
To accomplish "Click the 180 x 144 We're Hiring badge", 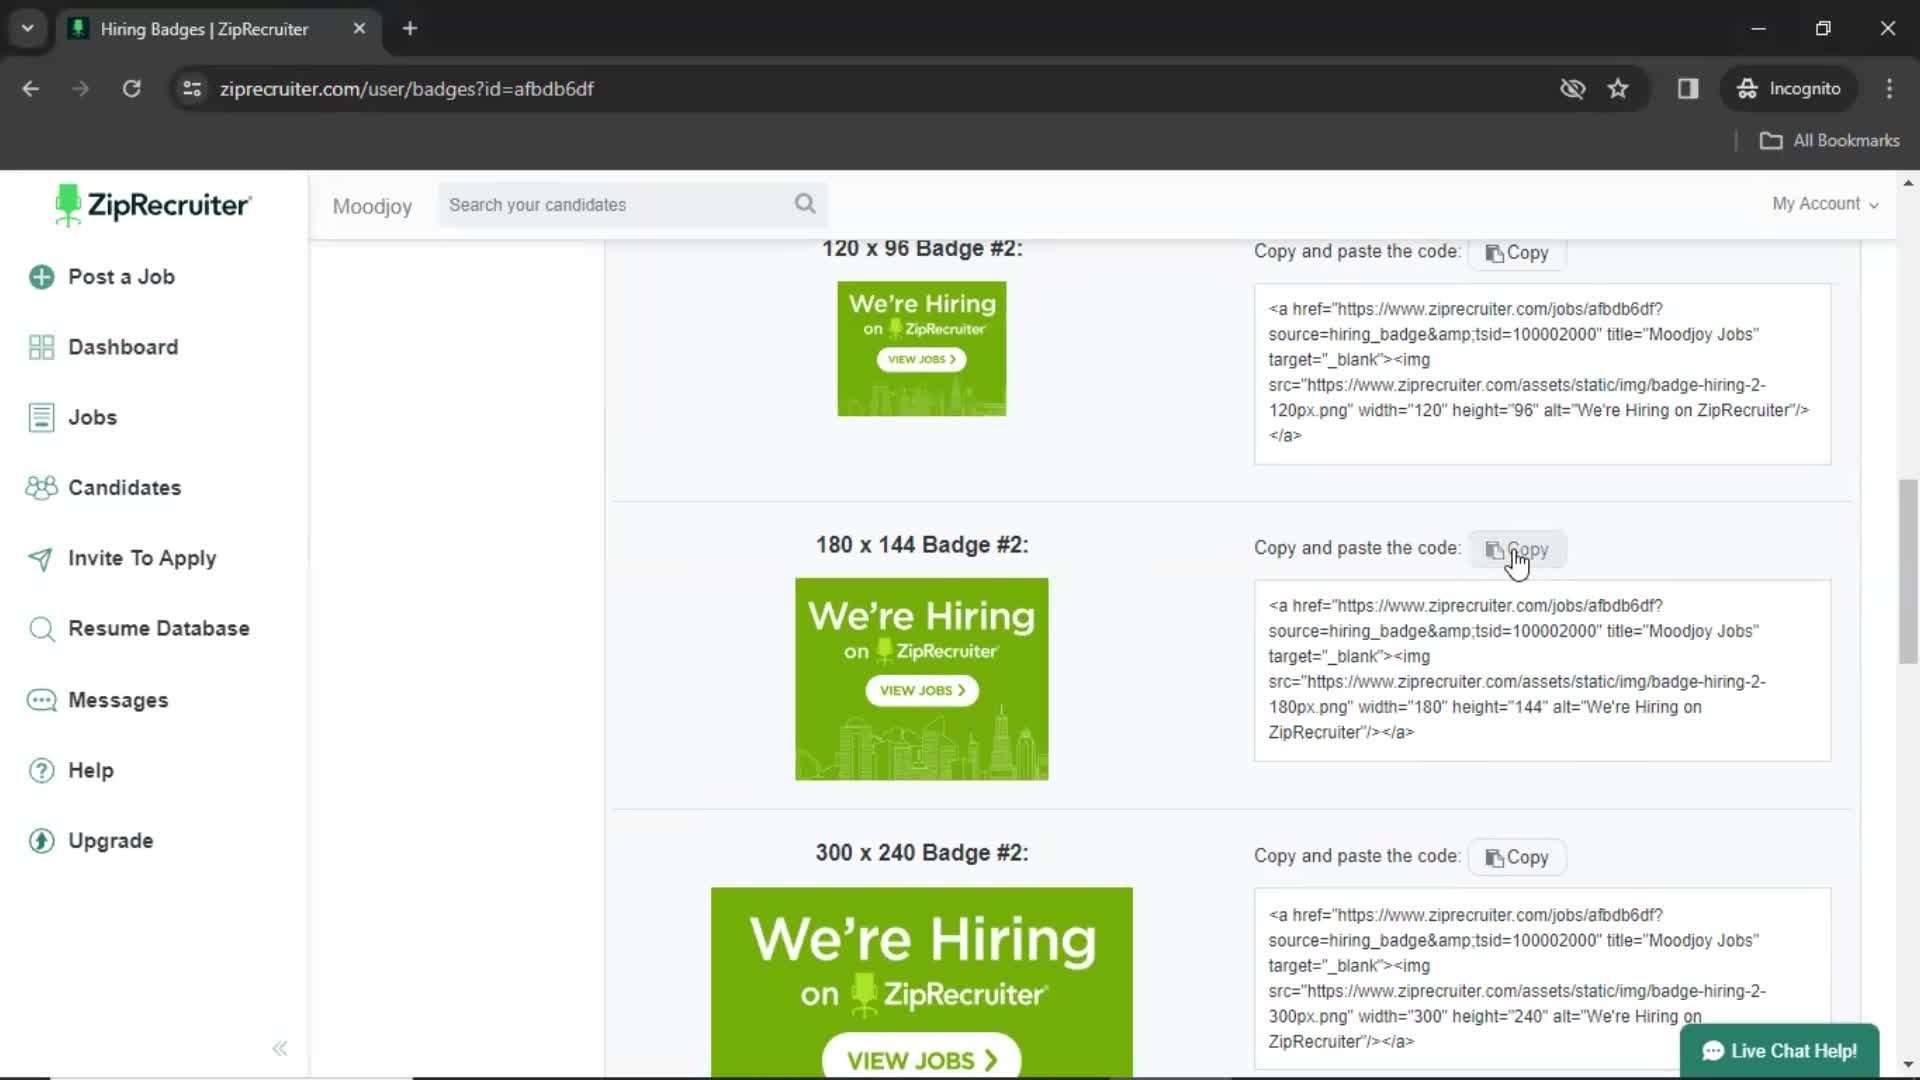I will coord(922,679).
